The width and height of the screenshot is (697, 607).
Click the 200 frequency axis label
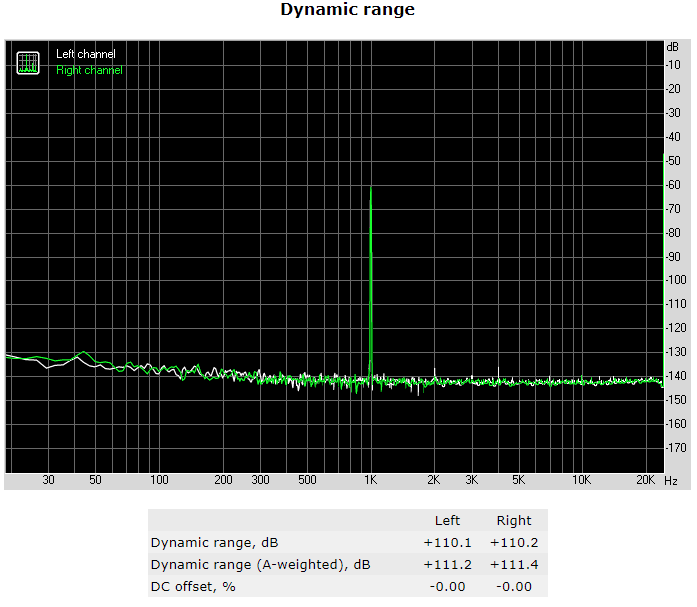click(x=223, y=480)
